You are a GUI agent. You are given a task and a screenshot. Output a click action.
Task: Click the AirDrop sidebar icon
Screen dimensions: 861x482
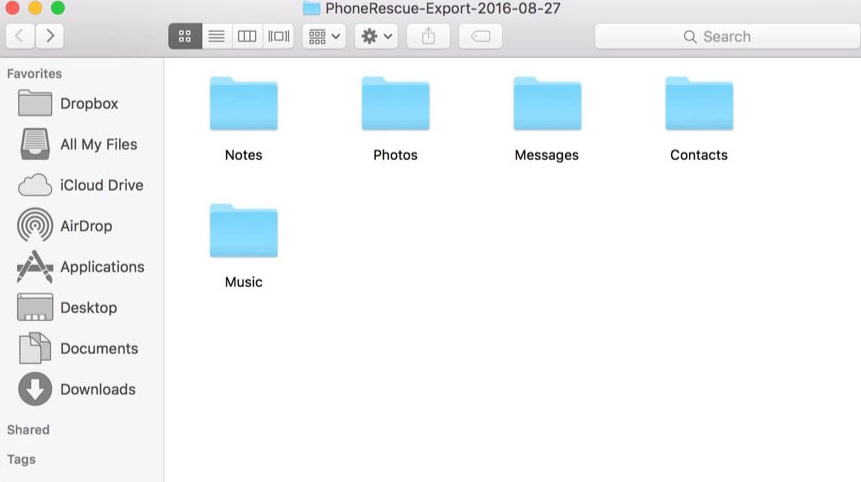[x=35, y=225]
